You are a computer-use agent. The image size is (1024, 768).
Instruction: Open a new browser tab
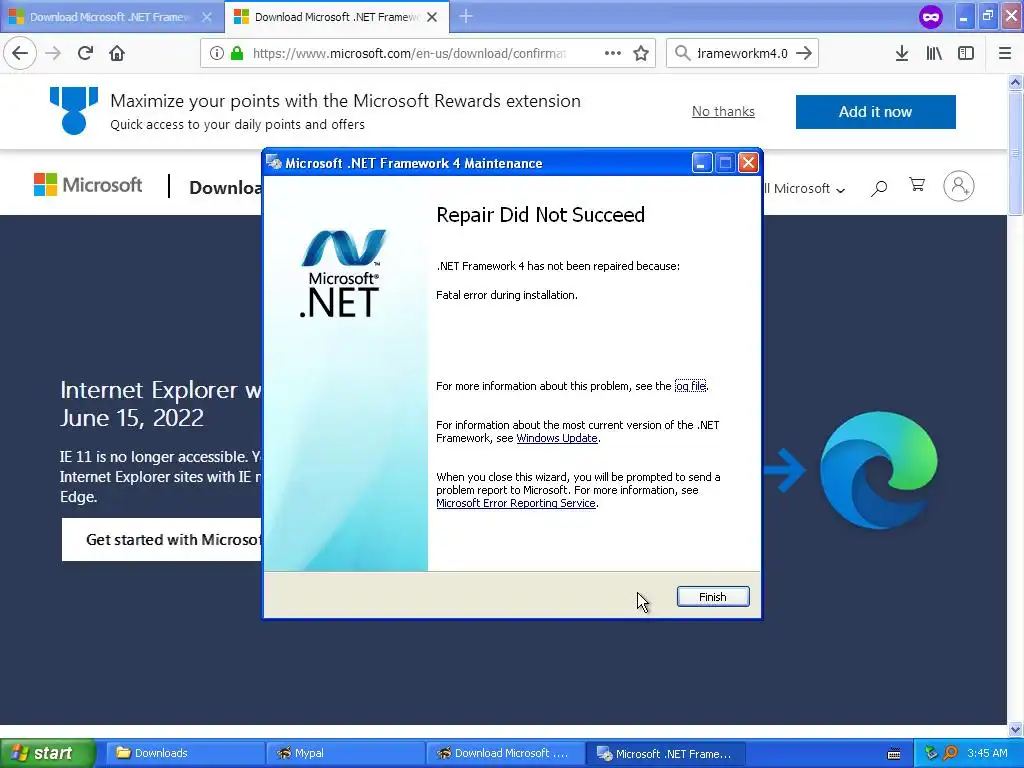click(x=466, y=16)
